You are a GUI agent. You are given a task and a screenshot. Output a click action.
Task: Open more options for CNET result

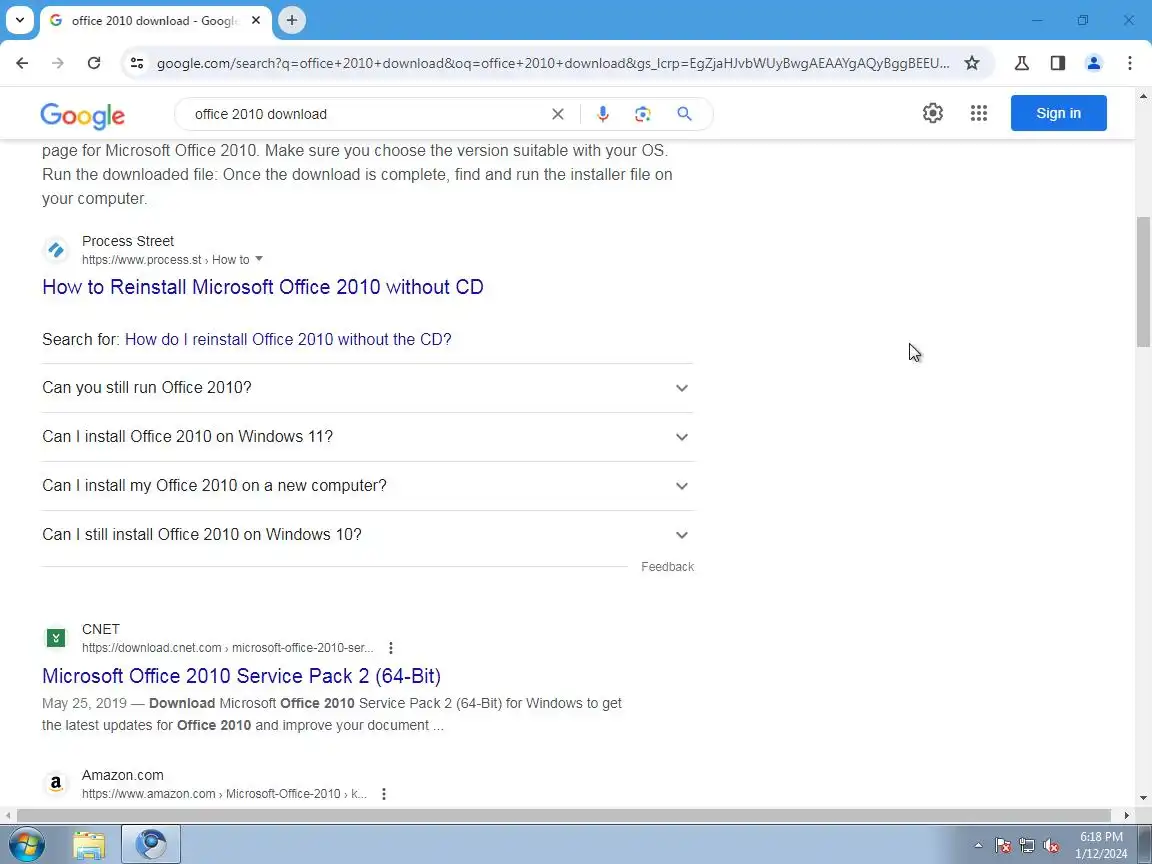391,648
